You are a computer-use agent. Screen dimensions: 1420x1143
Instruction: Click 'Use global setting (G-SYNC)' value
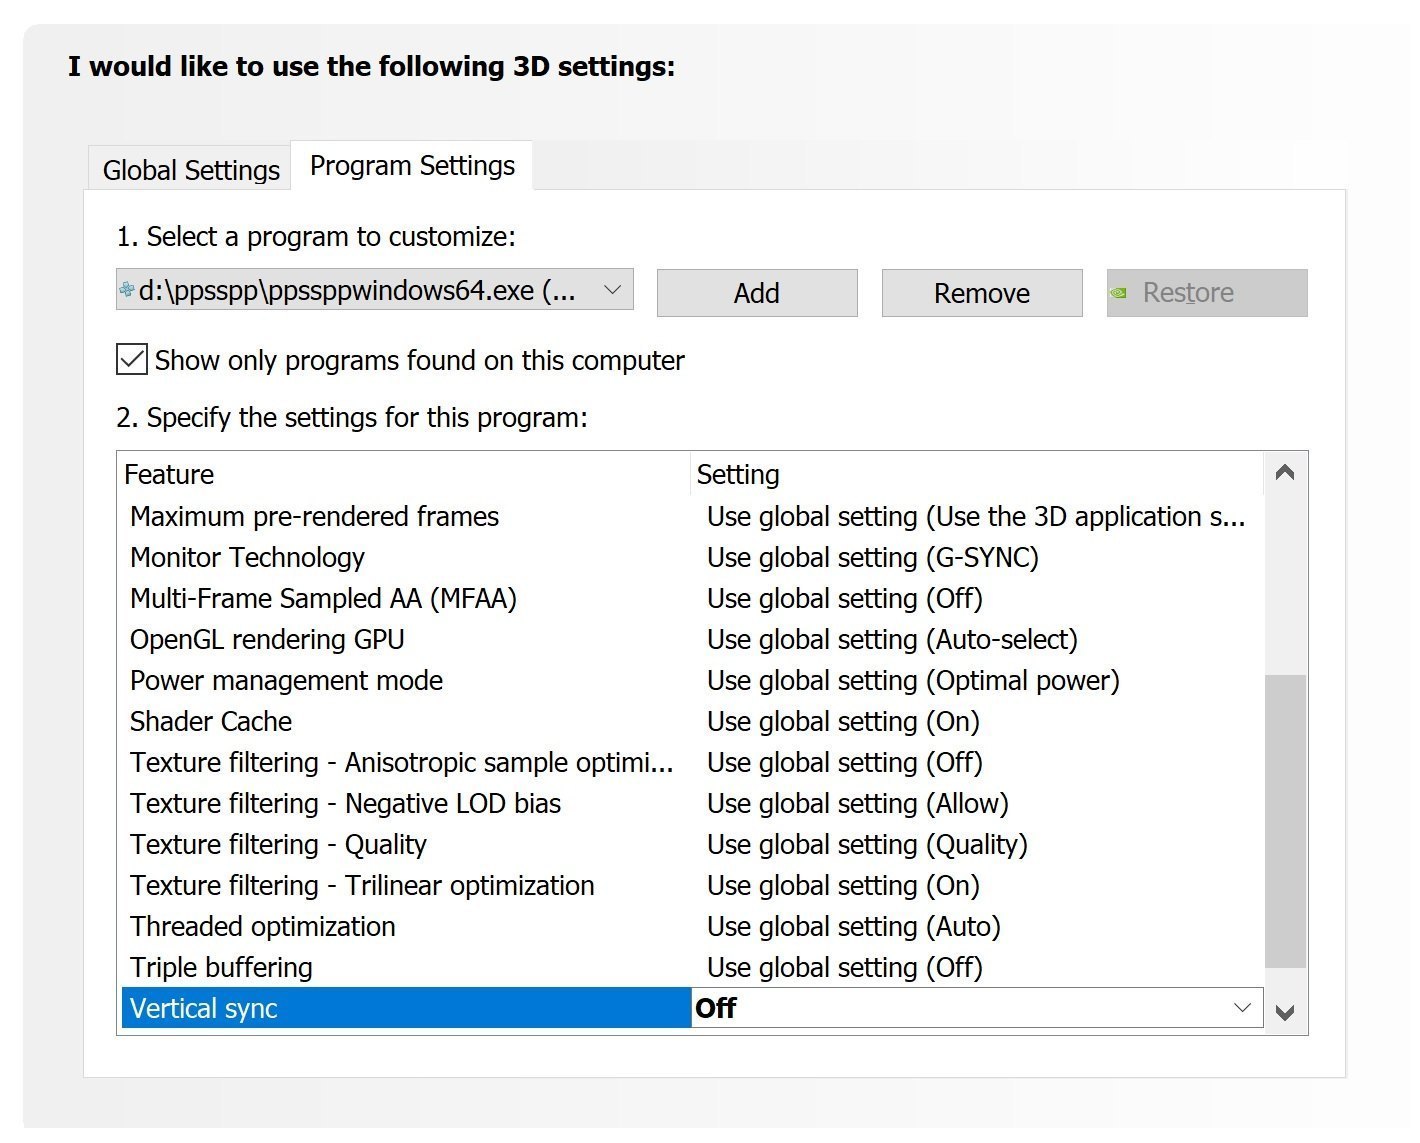tap(873, 557)
